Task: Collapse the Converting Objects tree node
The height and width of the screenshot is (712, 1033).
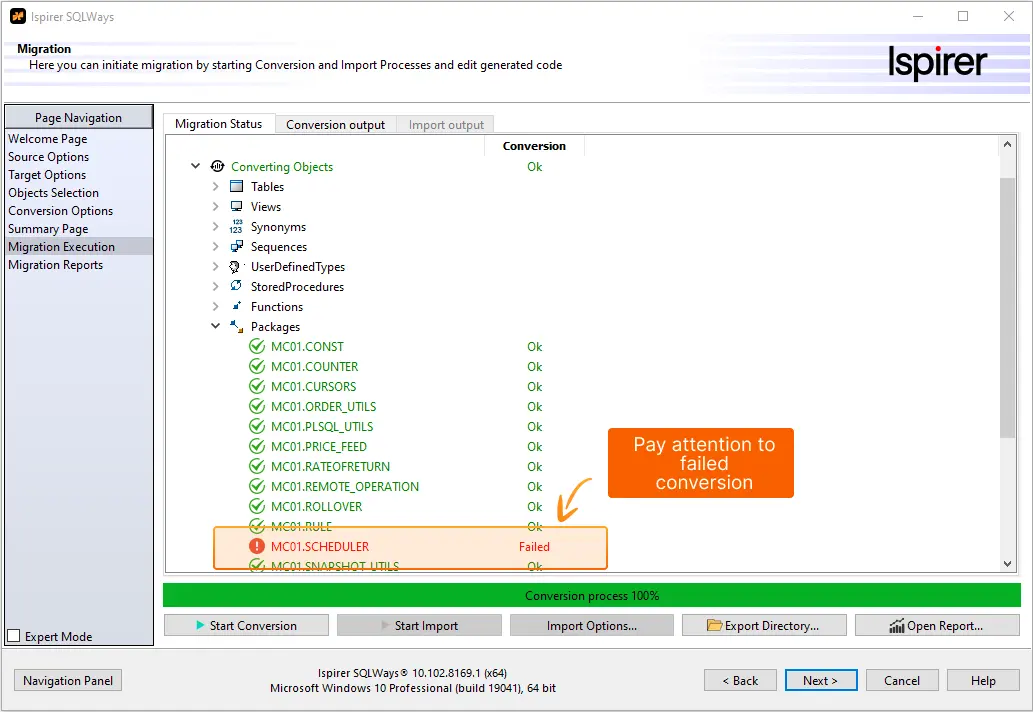Action: click(x=196, y=166)
